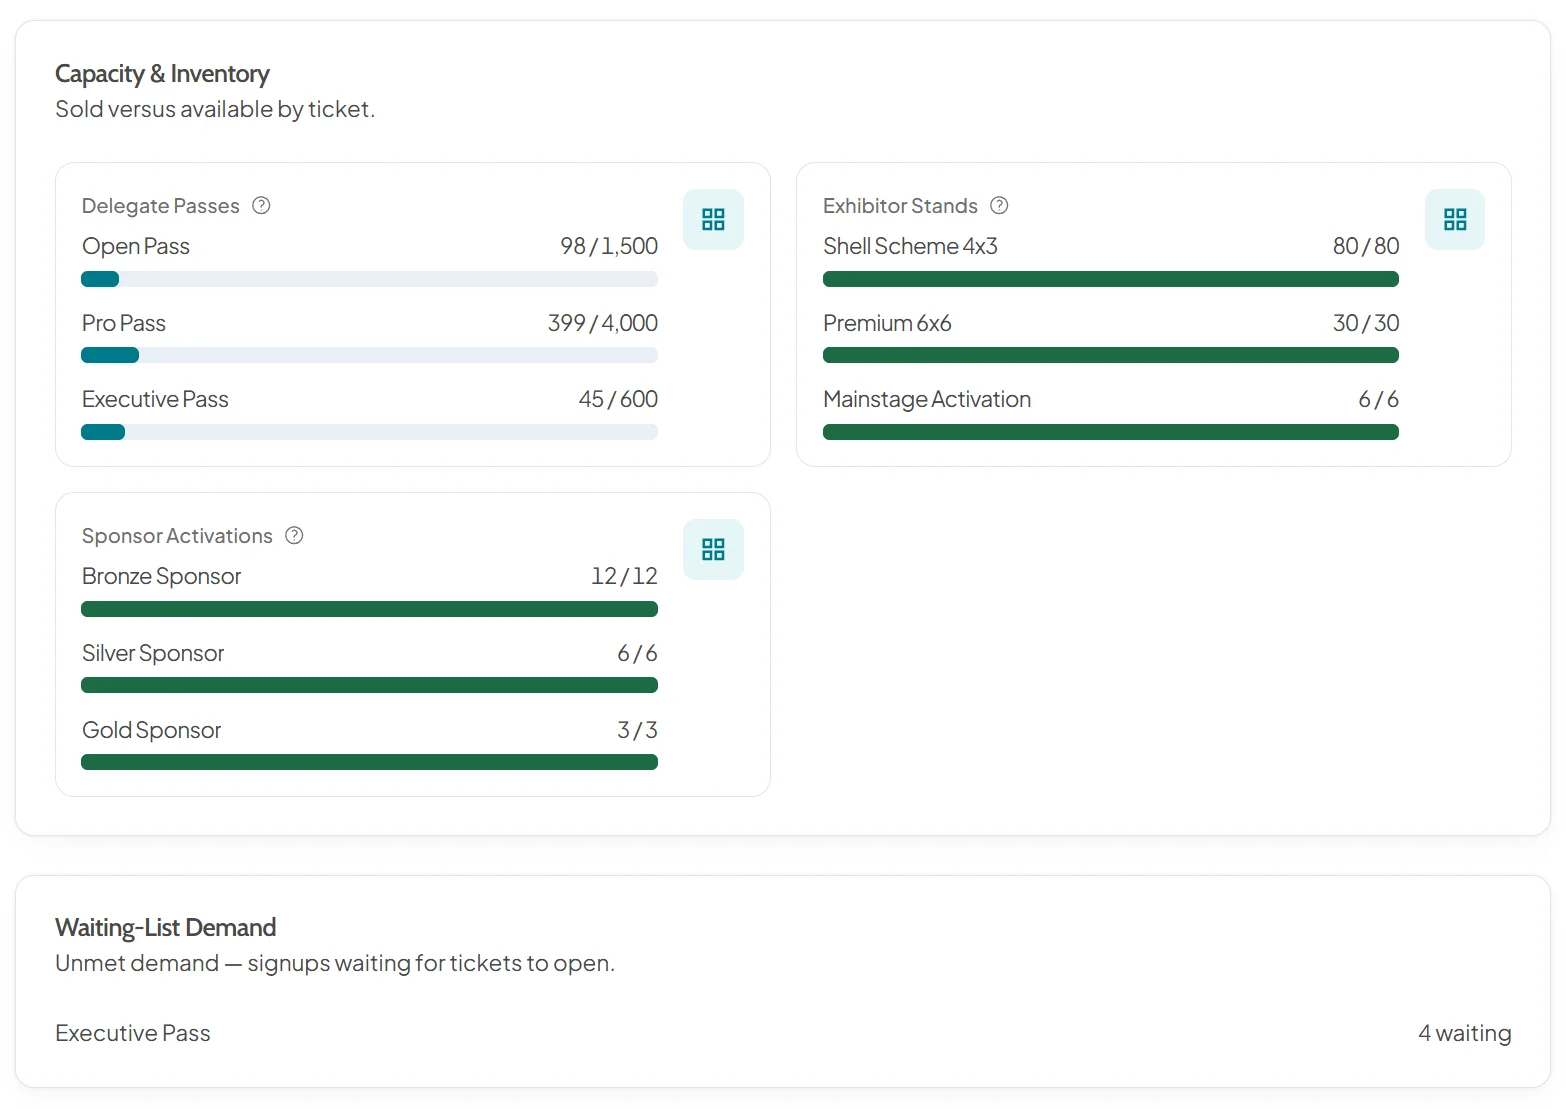Click the grid icon in Sponsor Activations card
1566x1109 pixels.
(x=713, y=549)
